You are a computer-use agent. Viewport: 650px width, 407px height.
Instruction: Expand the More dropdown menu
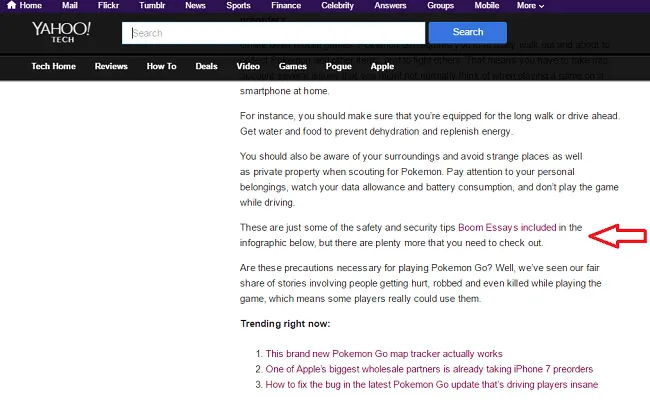[530, 6]
